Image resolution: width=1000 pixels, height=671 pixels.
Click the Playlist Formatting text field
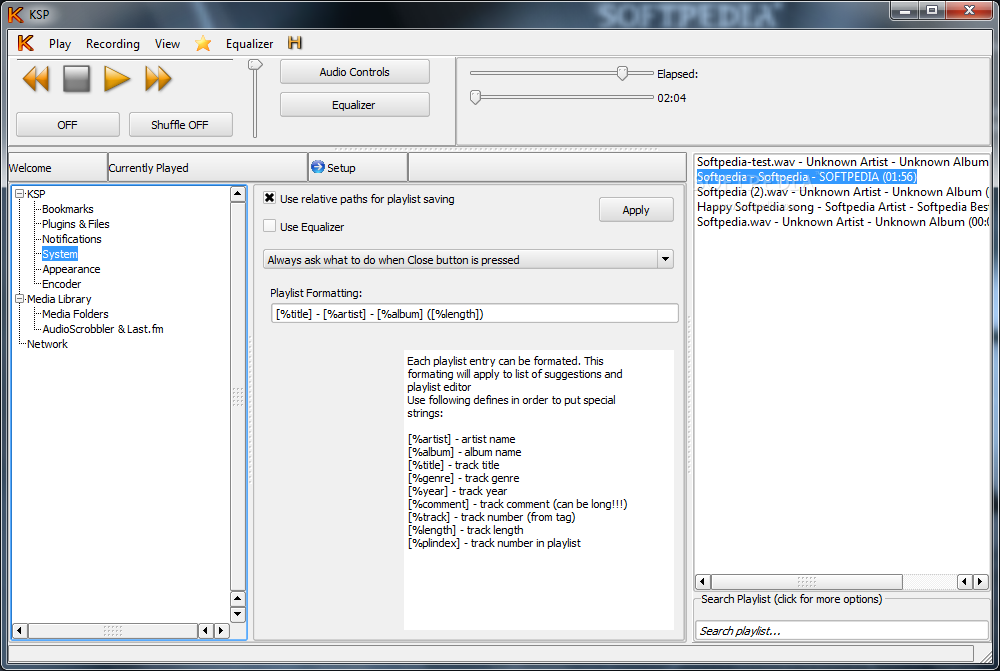tap(474, 314)
